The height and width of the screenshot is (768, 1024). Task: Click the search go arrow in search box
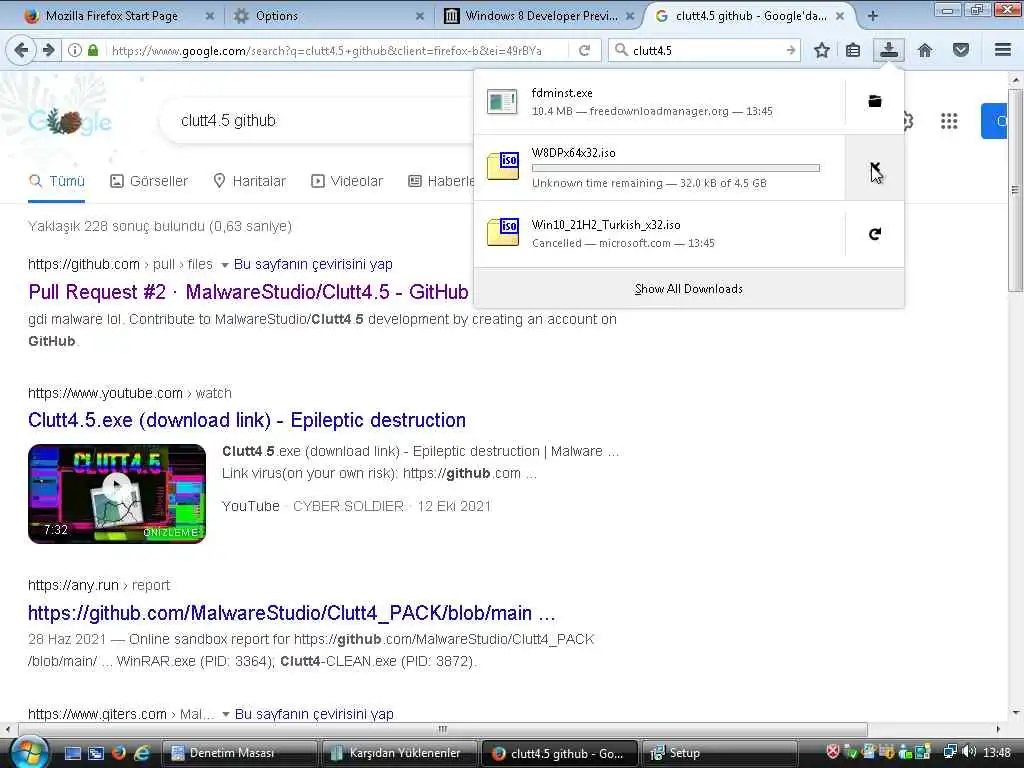[x=790, y=50]
